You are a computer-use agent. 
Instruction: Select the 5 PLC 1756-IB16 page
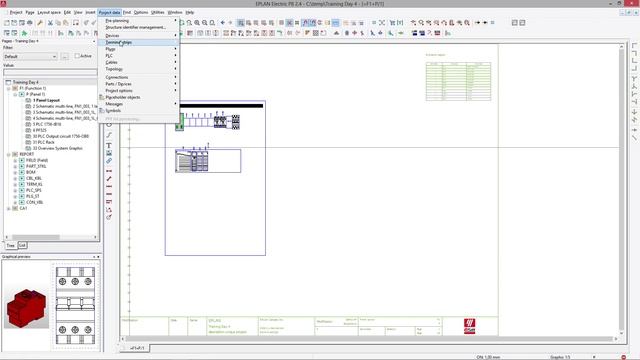pos(47,124)
